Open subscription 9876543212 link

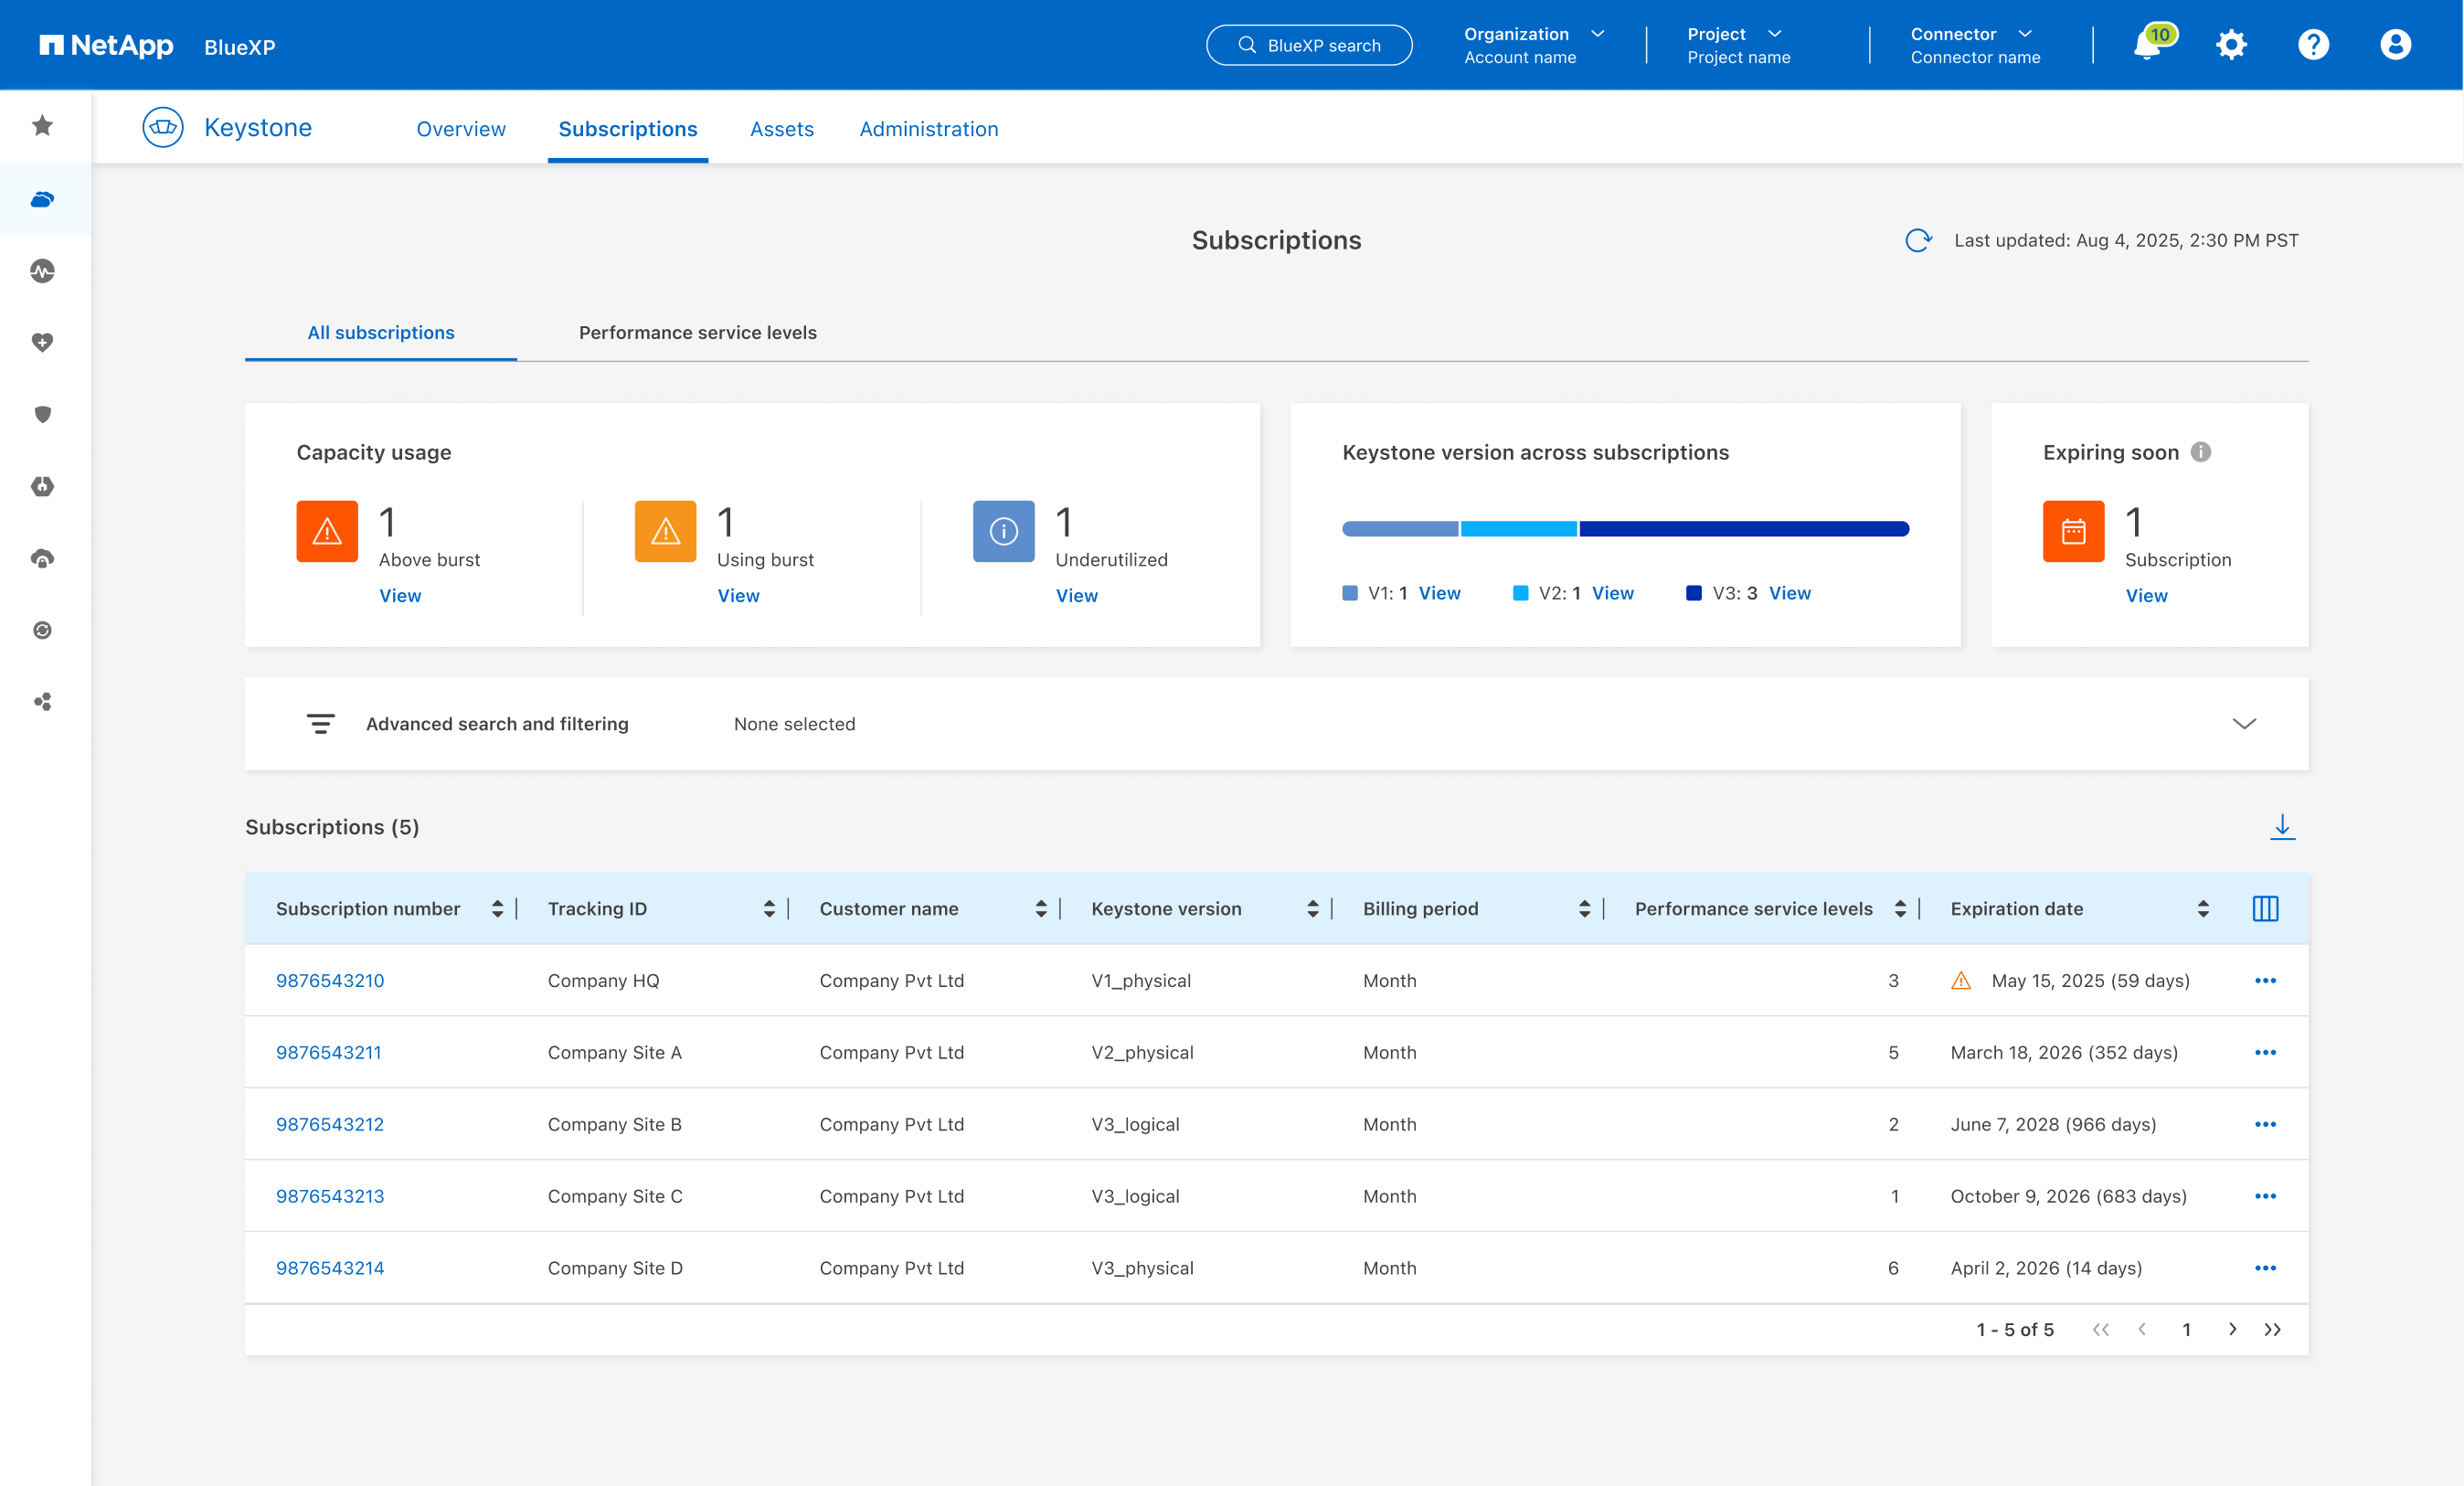(x=329, y=1124)
